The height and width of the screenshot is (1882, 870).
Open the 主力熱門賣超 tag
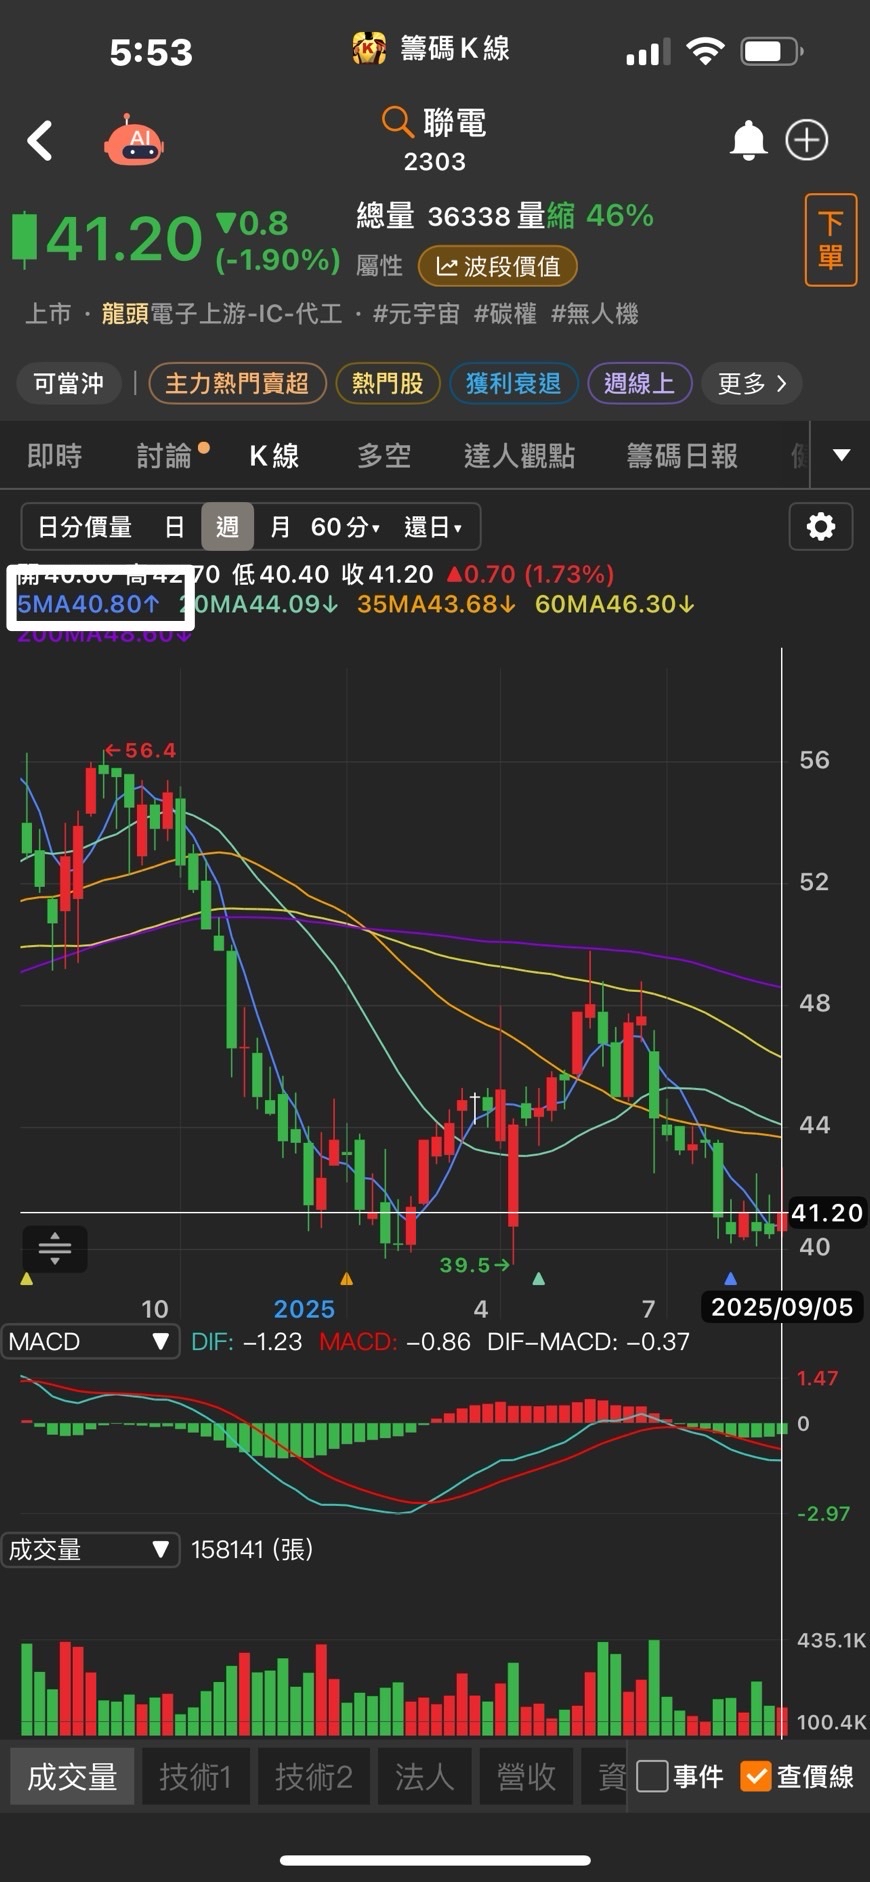click(x=237, y=383)
